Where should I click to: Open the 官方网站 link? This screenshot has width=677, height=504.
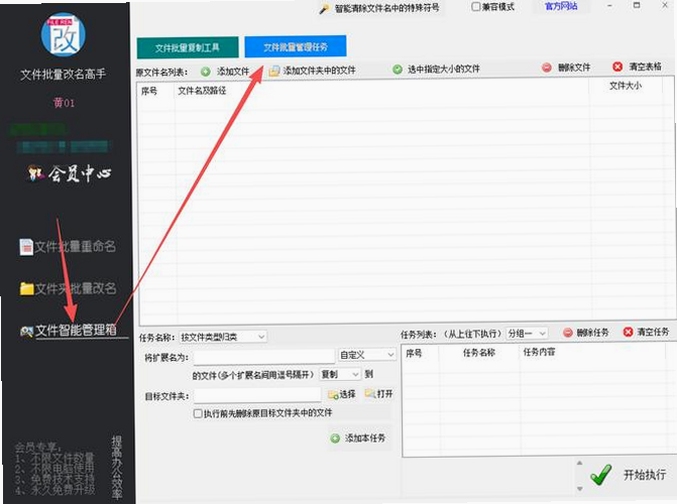tap(561, 6)
